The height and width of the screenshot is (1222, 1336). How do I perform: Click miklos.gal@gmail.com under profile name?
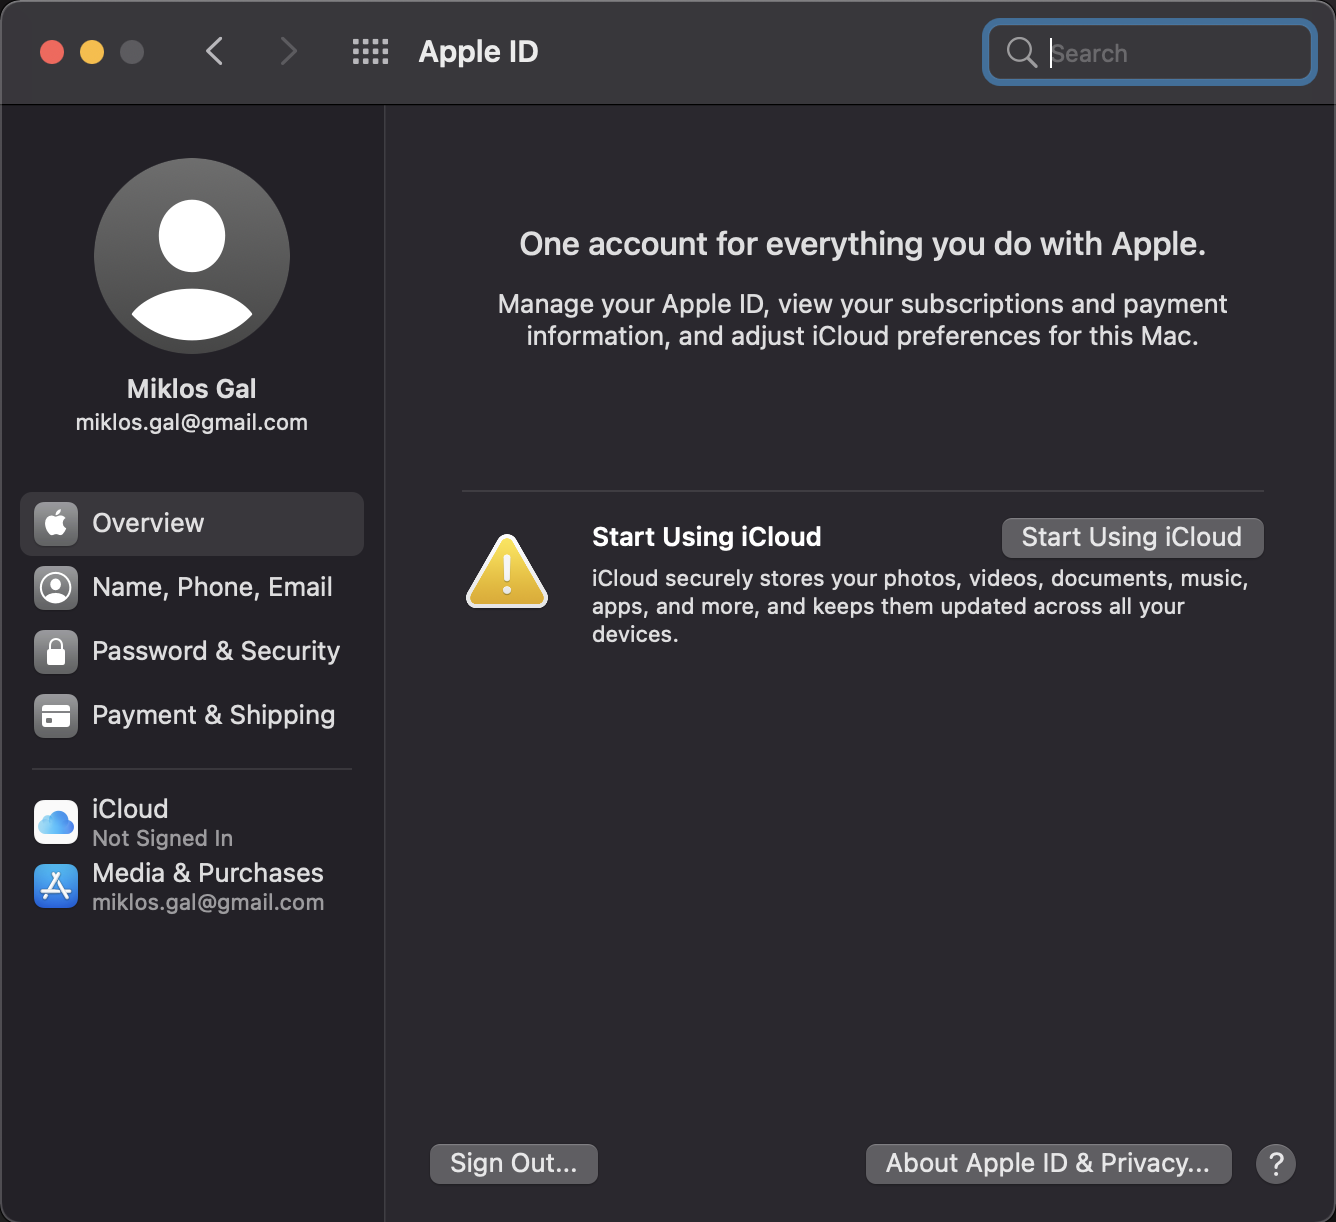192,422
